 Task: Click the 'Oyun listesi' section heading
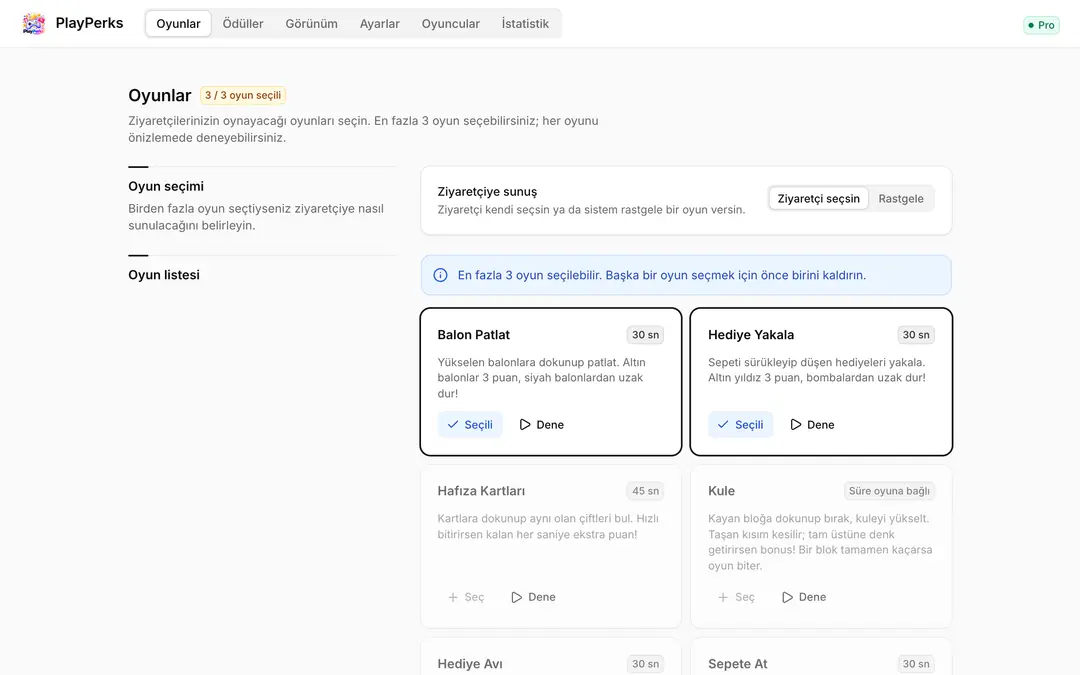click(x=164, y=275)
